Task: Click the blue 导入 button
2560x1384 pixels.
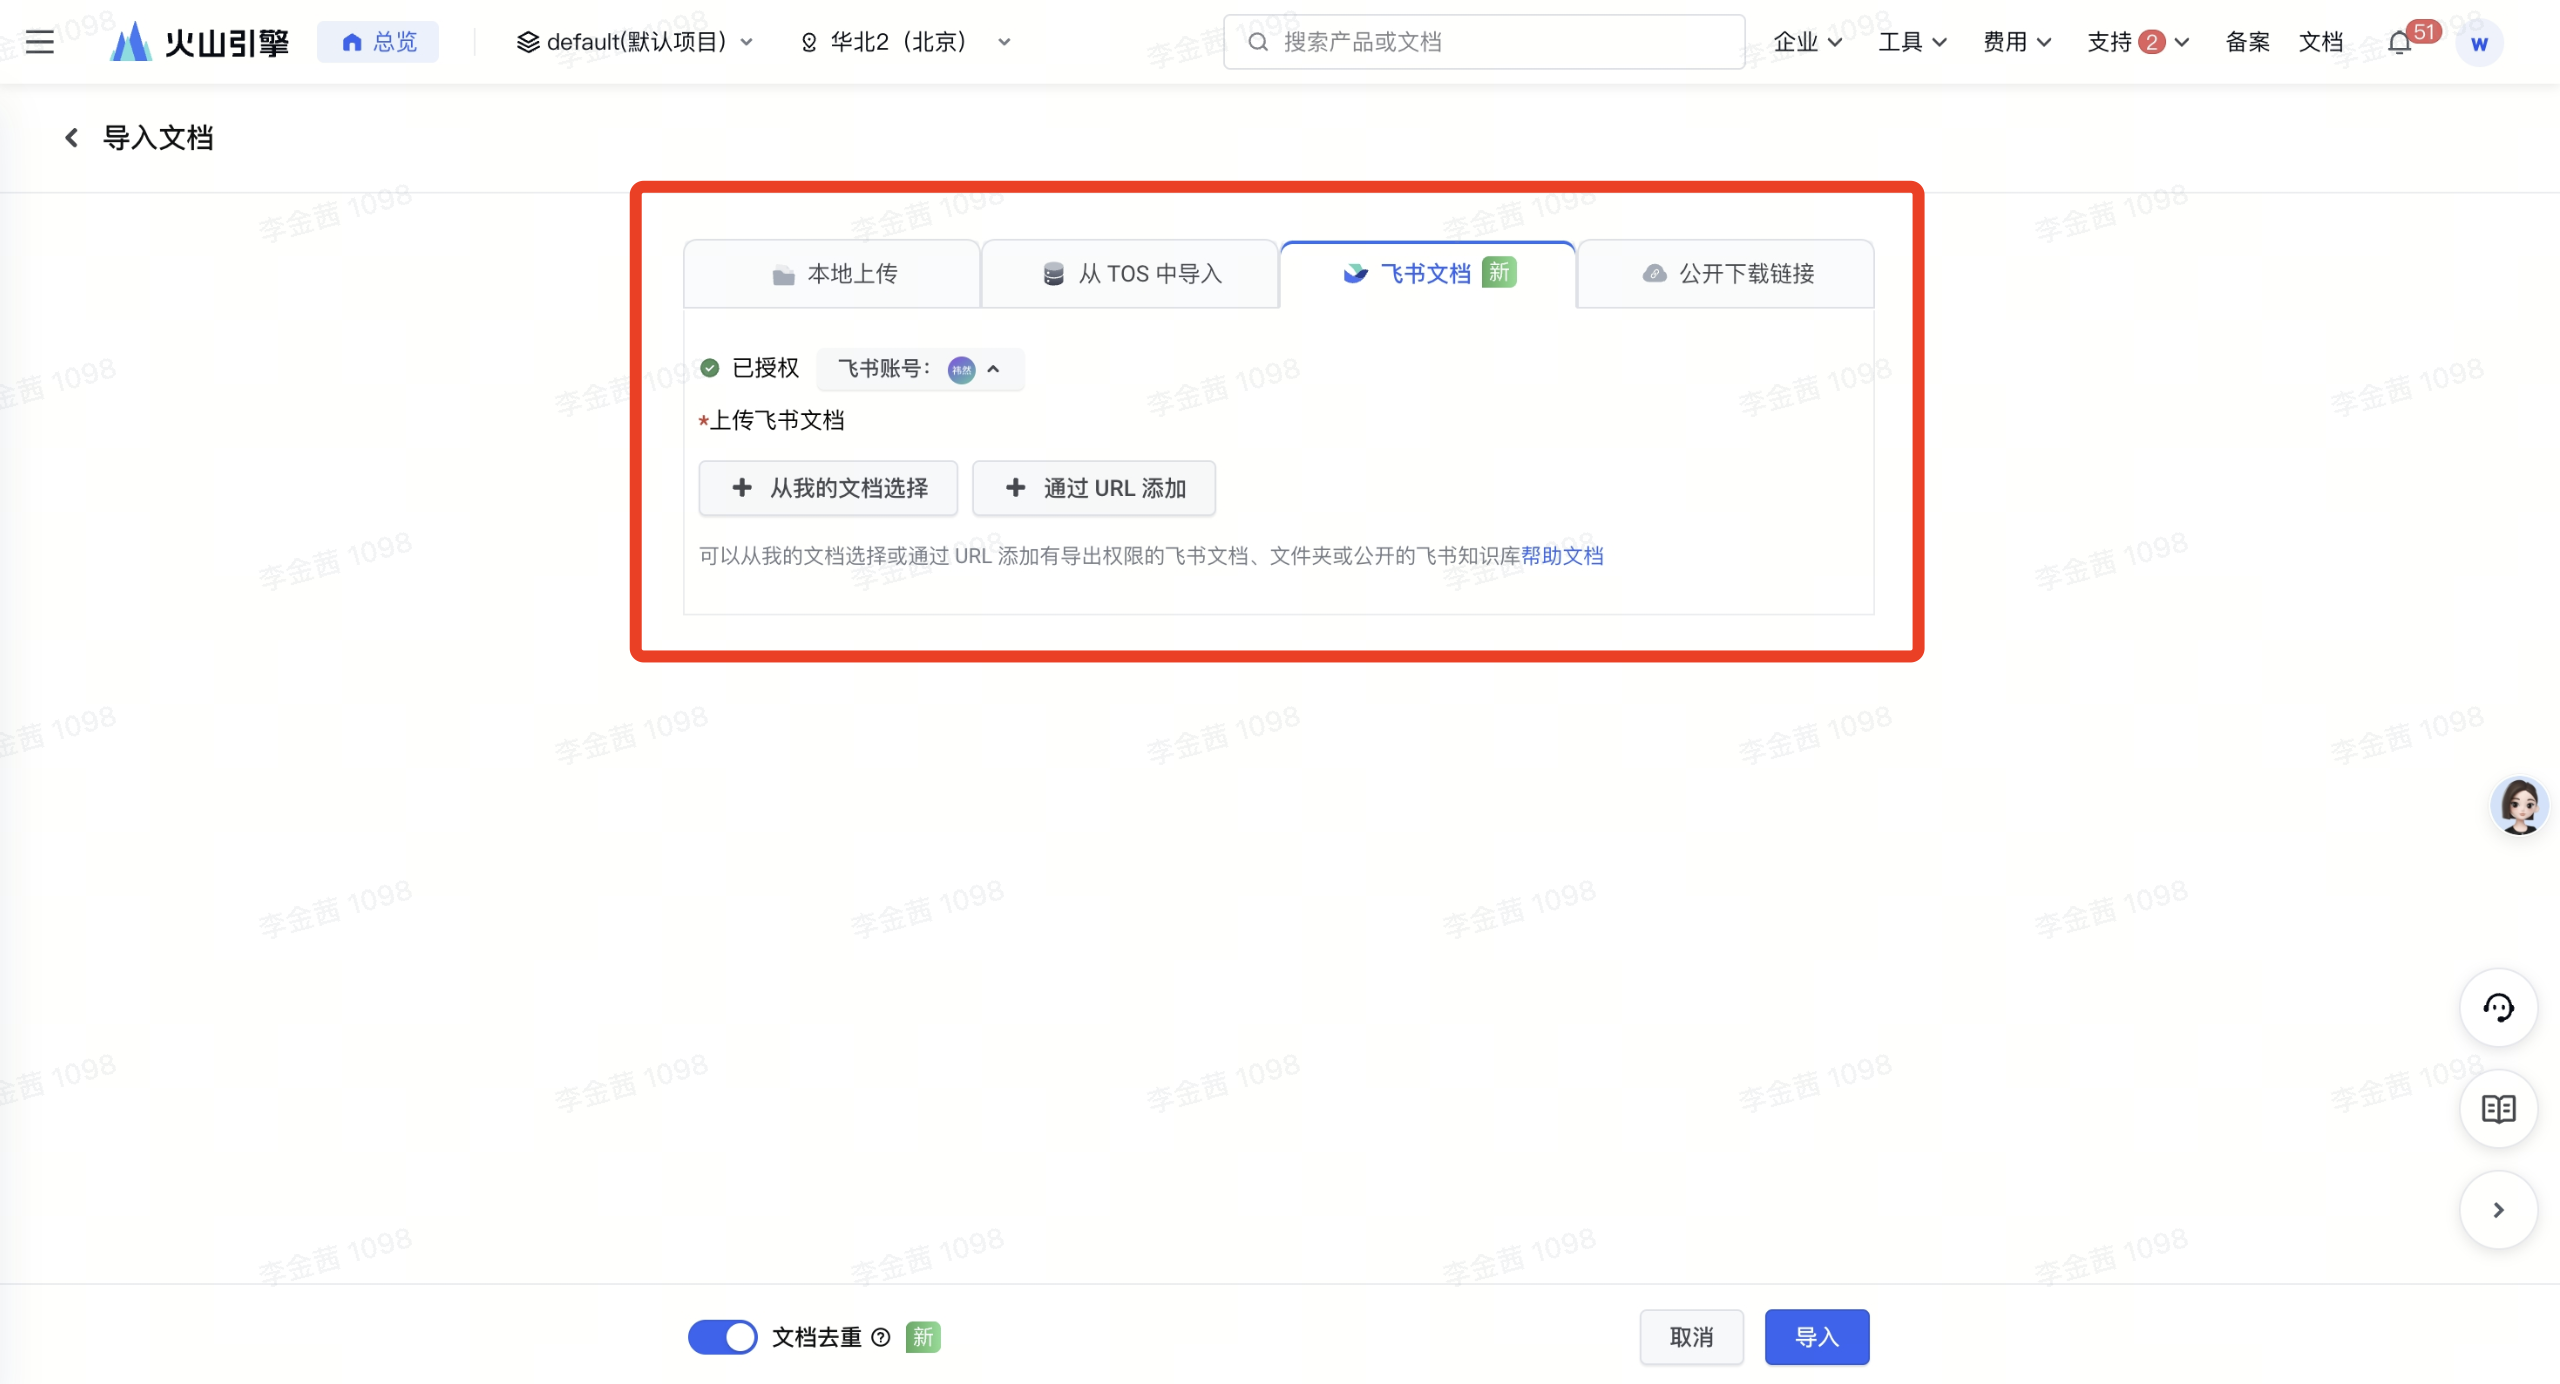Action: click(x=1817, y=1337)
